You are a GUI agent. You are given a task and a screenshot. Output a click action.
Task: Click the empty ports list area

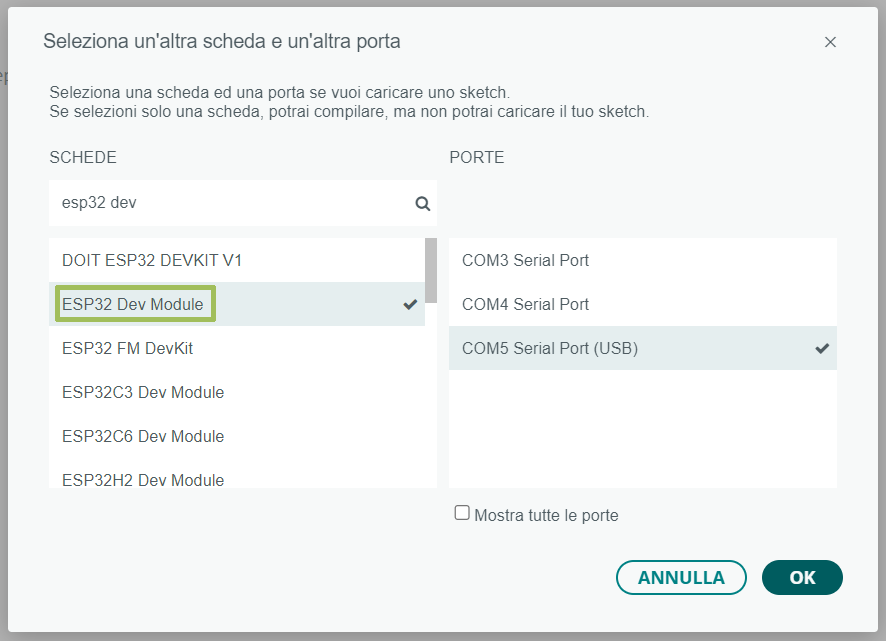click(642, 429)
